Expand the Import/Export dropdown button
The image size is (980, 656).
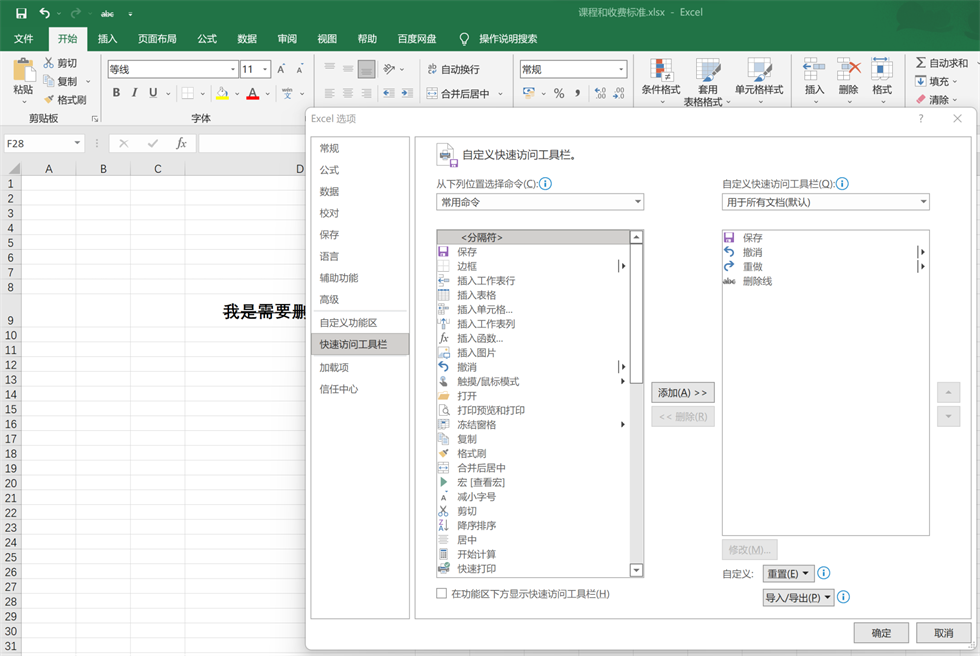coord(798,598)
